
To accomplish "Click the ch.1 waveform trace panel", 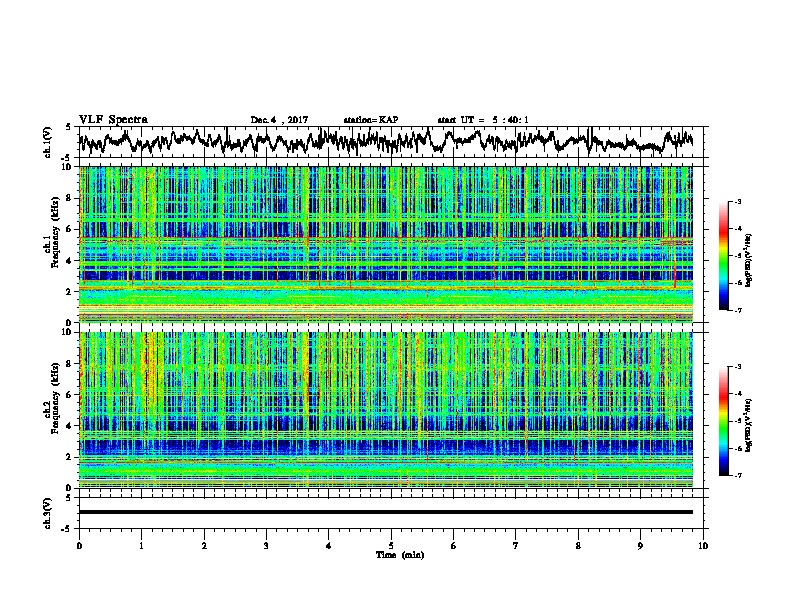I will tap(391, 142).
